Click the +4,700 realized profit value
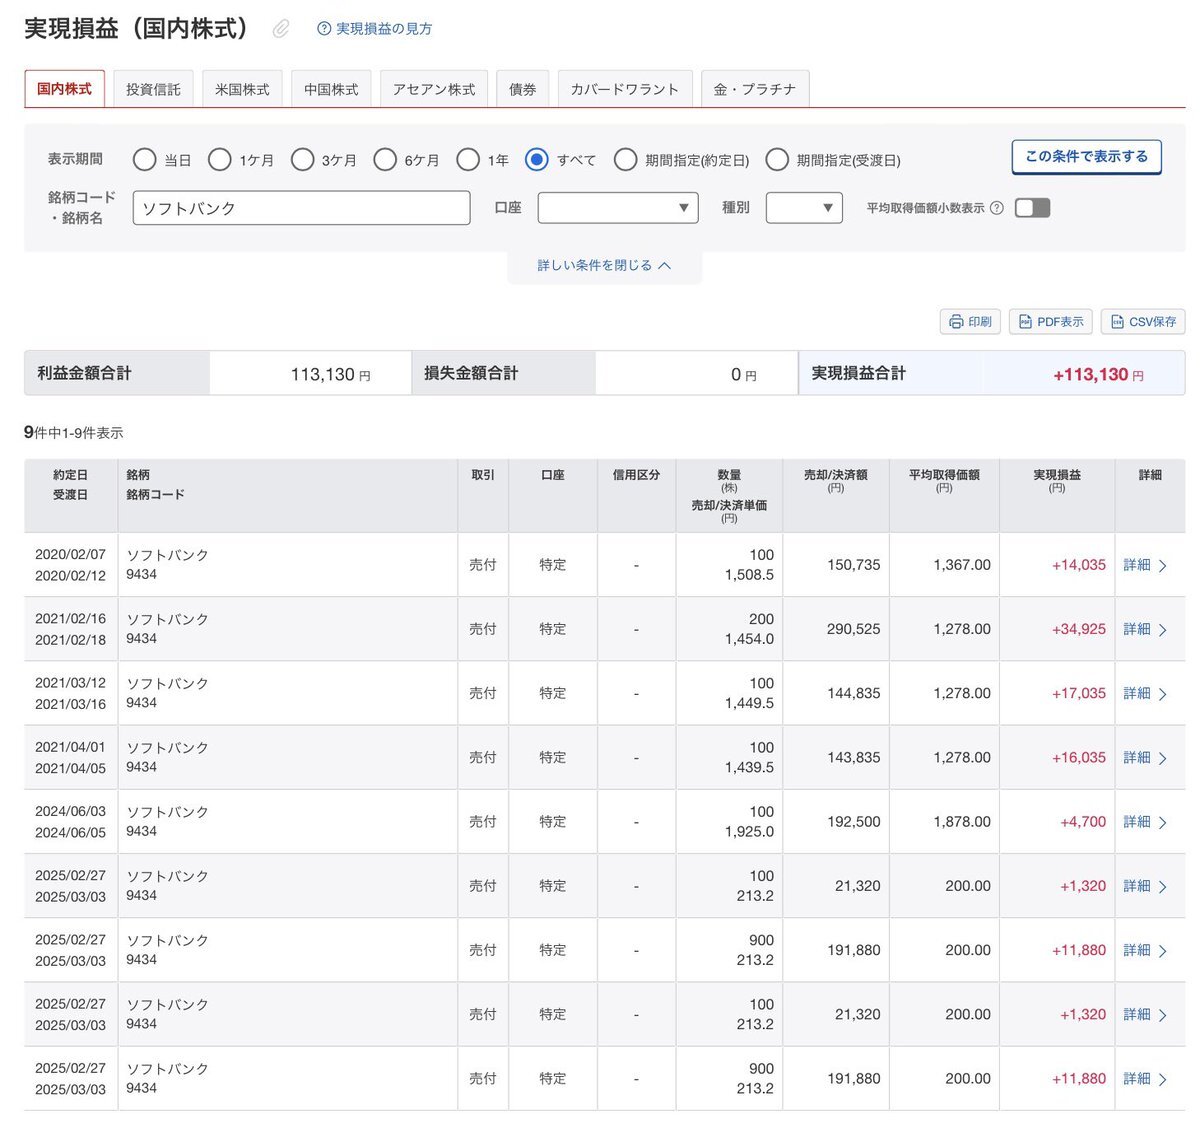Viewport: 1200px width, 1128px height. click(x=1083, y=822)
